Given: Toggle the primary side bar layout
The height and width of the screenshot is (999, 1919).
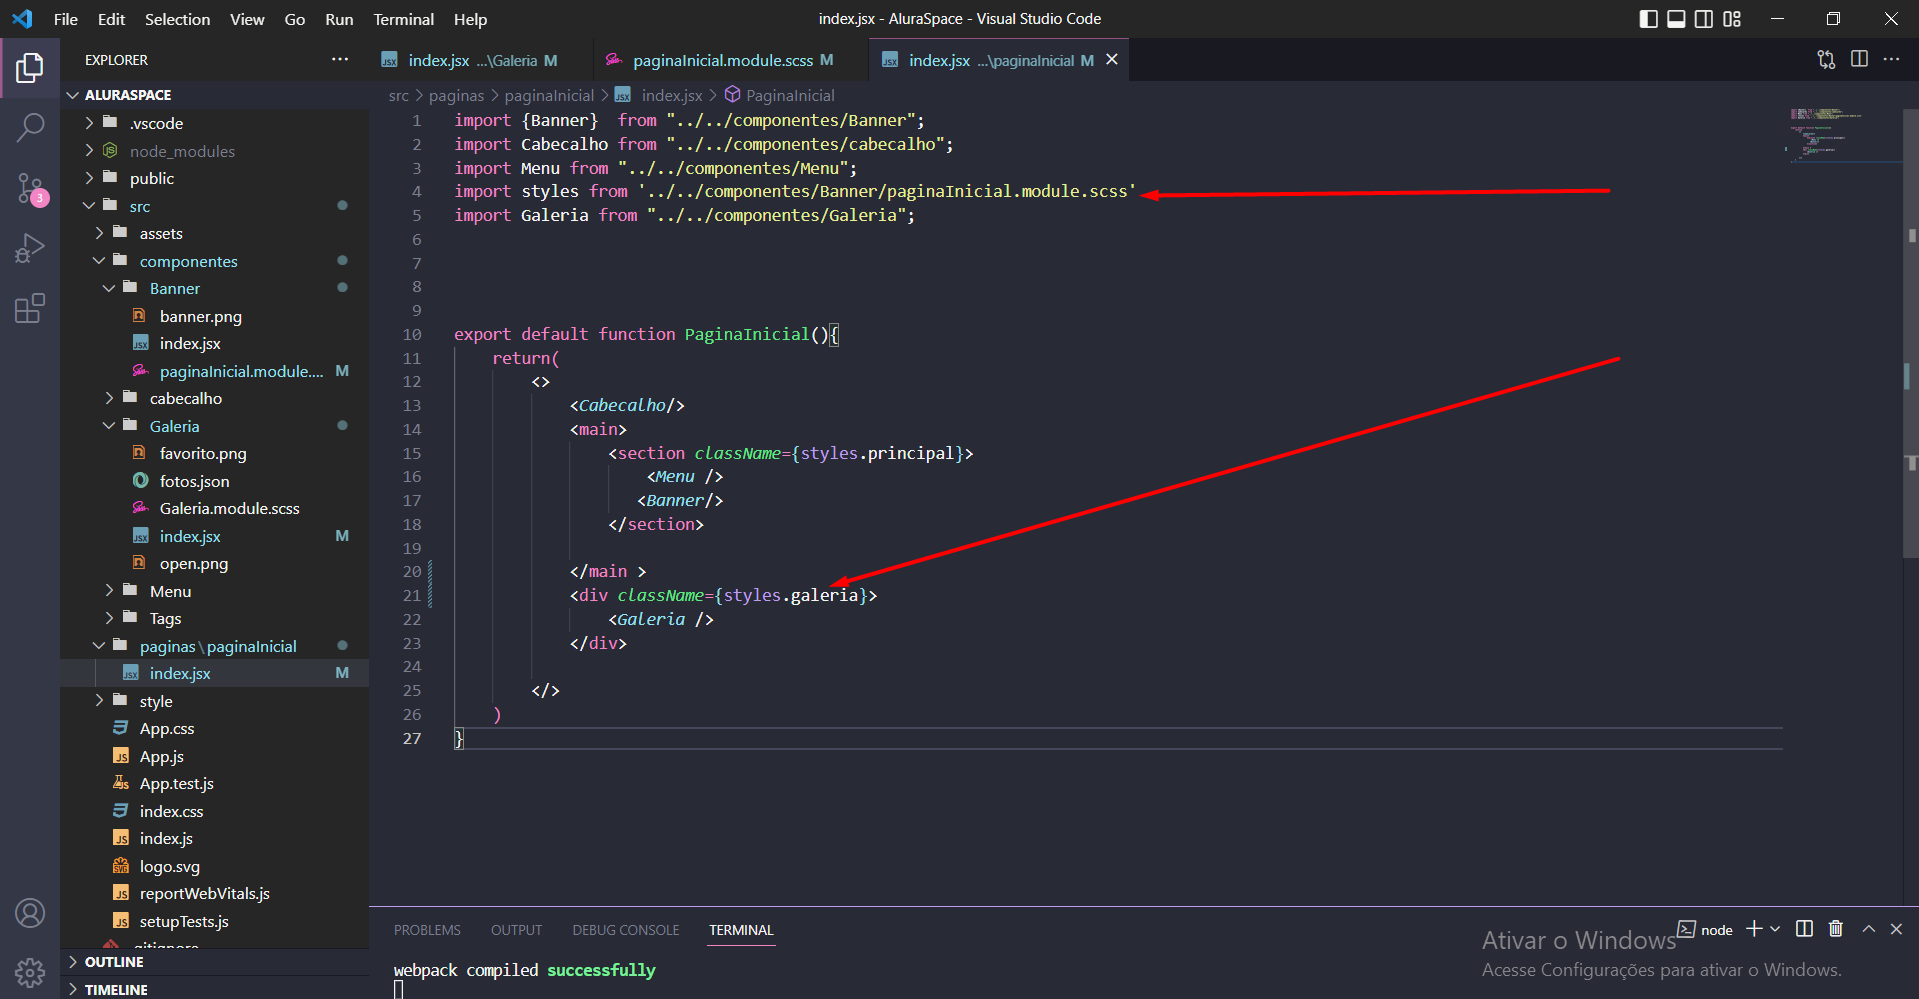Looking at the screenshot, I should [x=1649, y=19].
